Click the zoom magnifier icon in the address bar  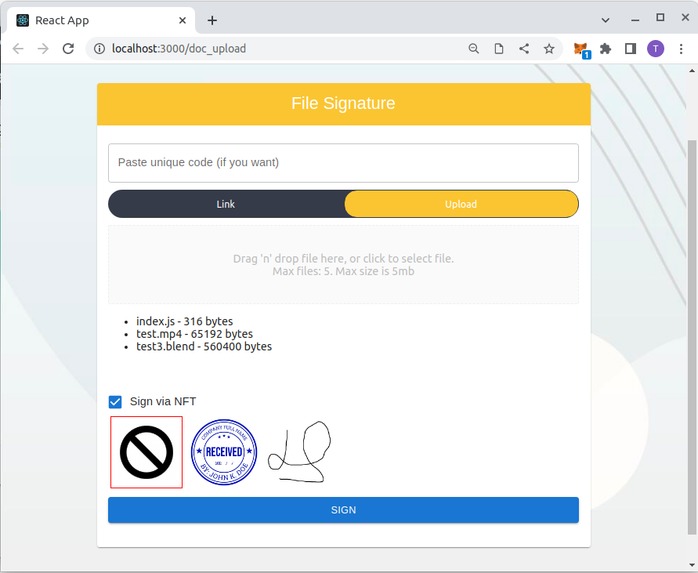[x=474, y=49]
